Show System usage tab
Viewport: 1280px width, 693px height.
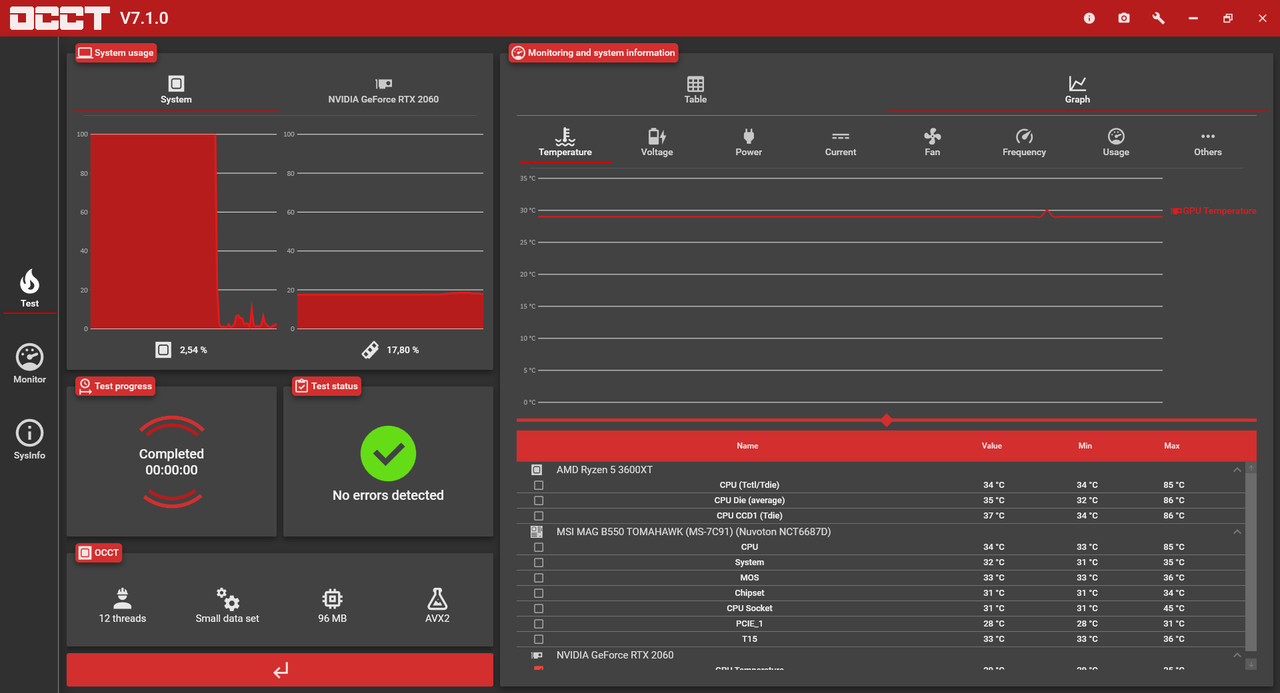(176, 90)
